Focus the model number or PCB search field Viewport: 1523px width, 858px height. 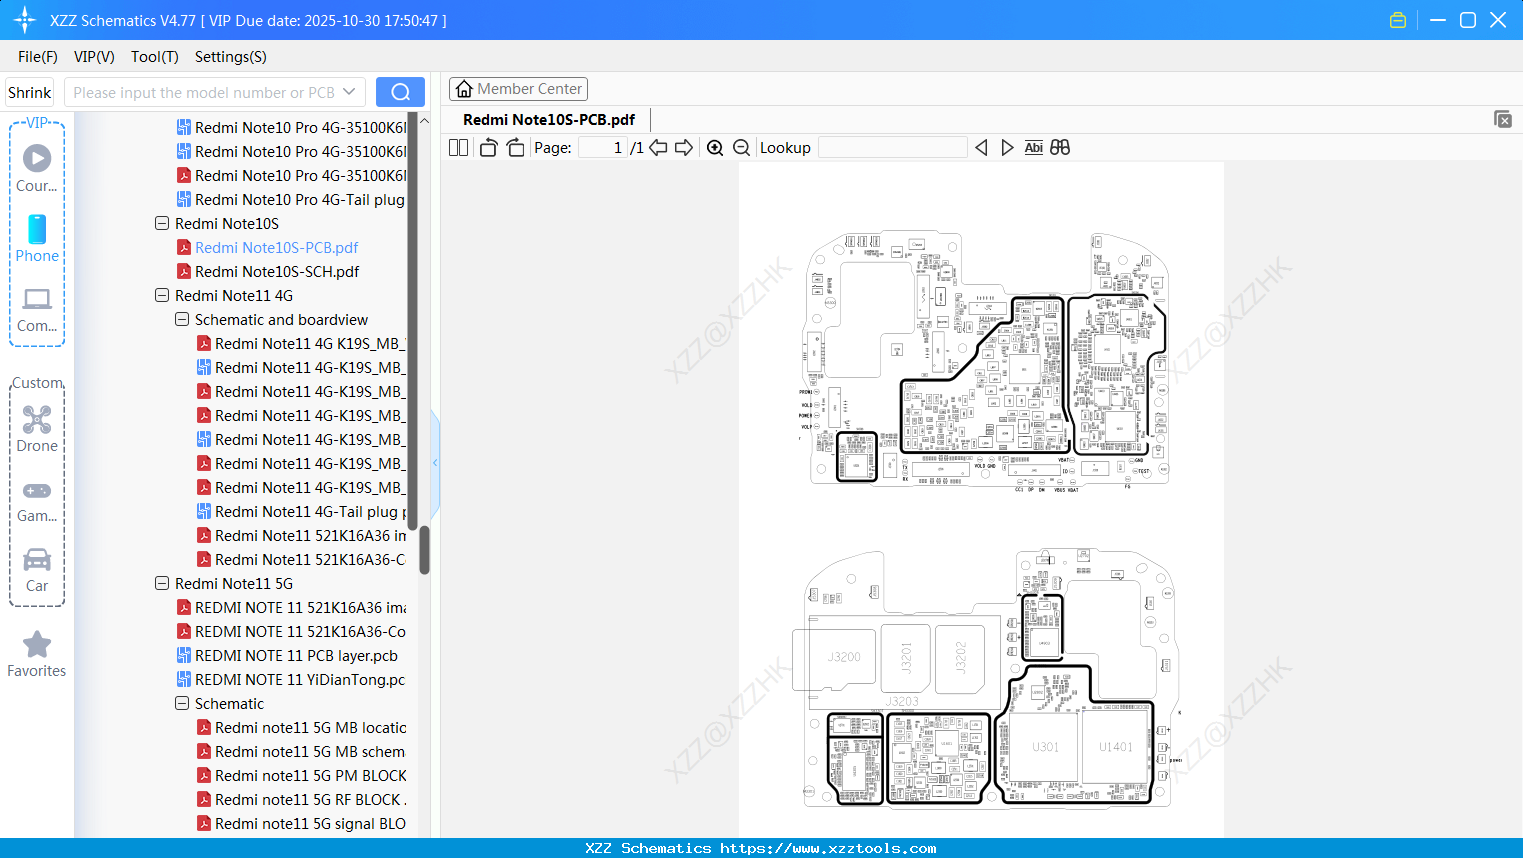click(204, 92)
